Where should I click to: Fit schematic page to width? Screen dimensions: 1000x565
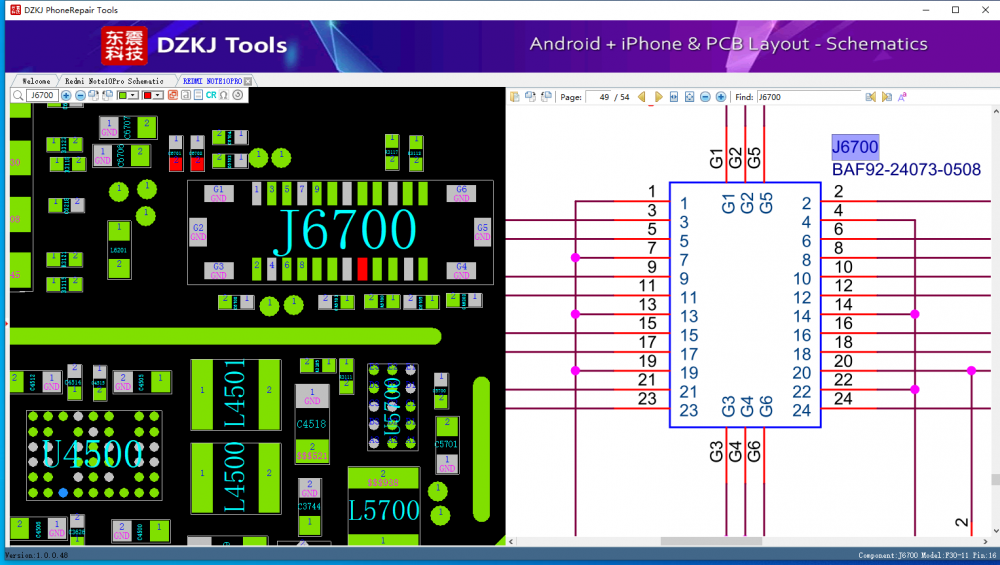(674, 97)
